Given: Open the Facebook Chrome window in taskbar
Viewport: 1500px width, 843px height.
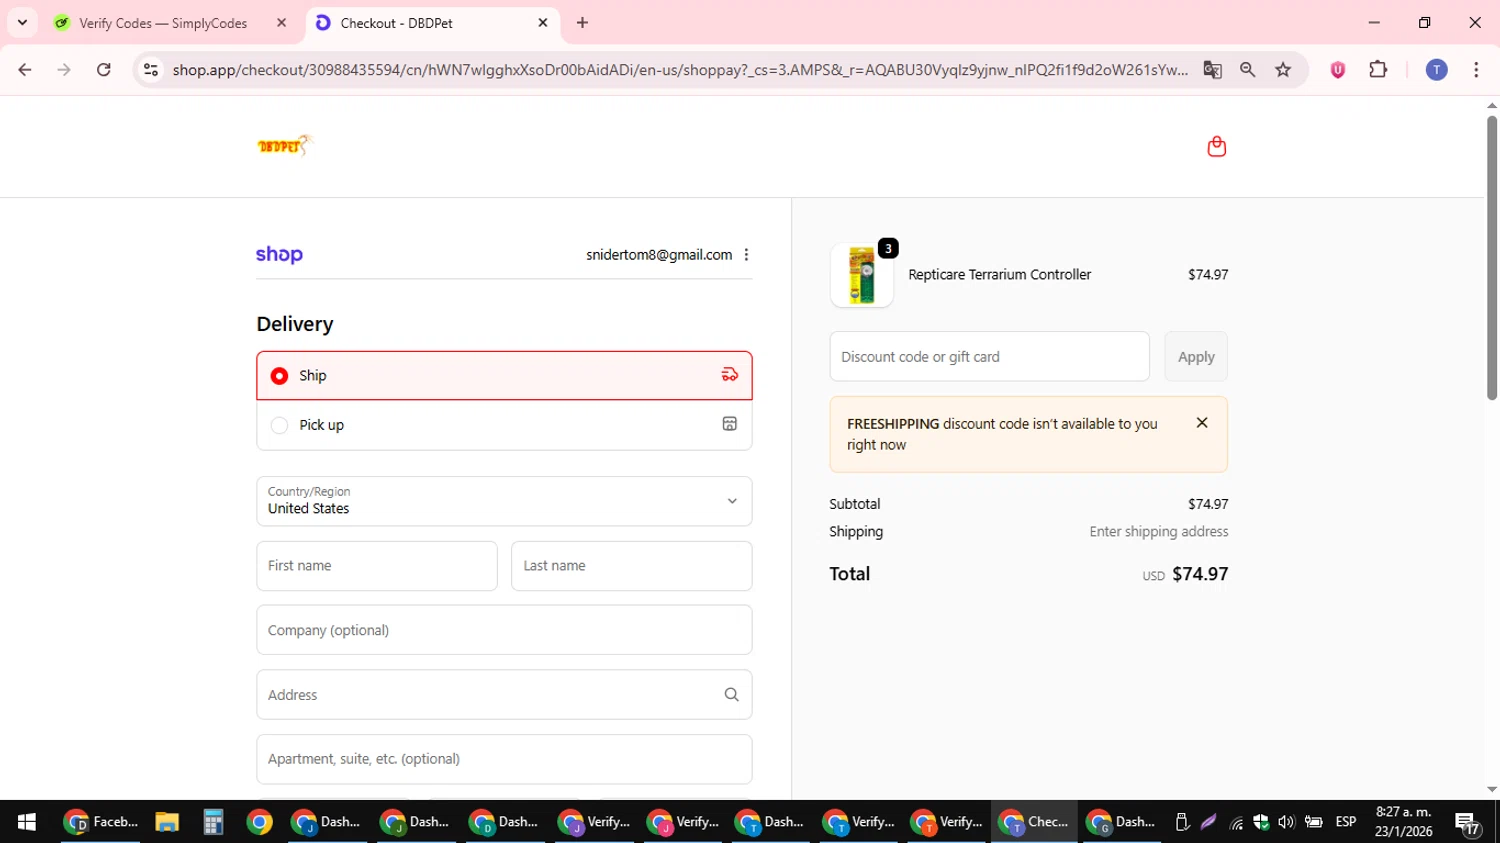Looking at the screenshot, I should tap(100, 822).
